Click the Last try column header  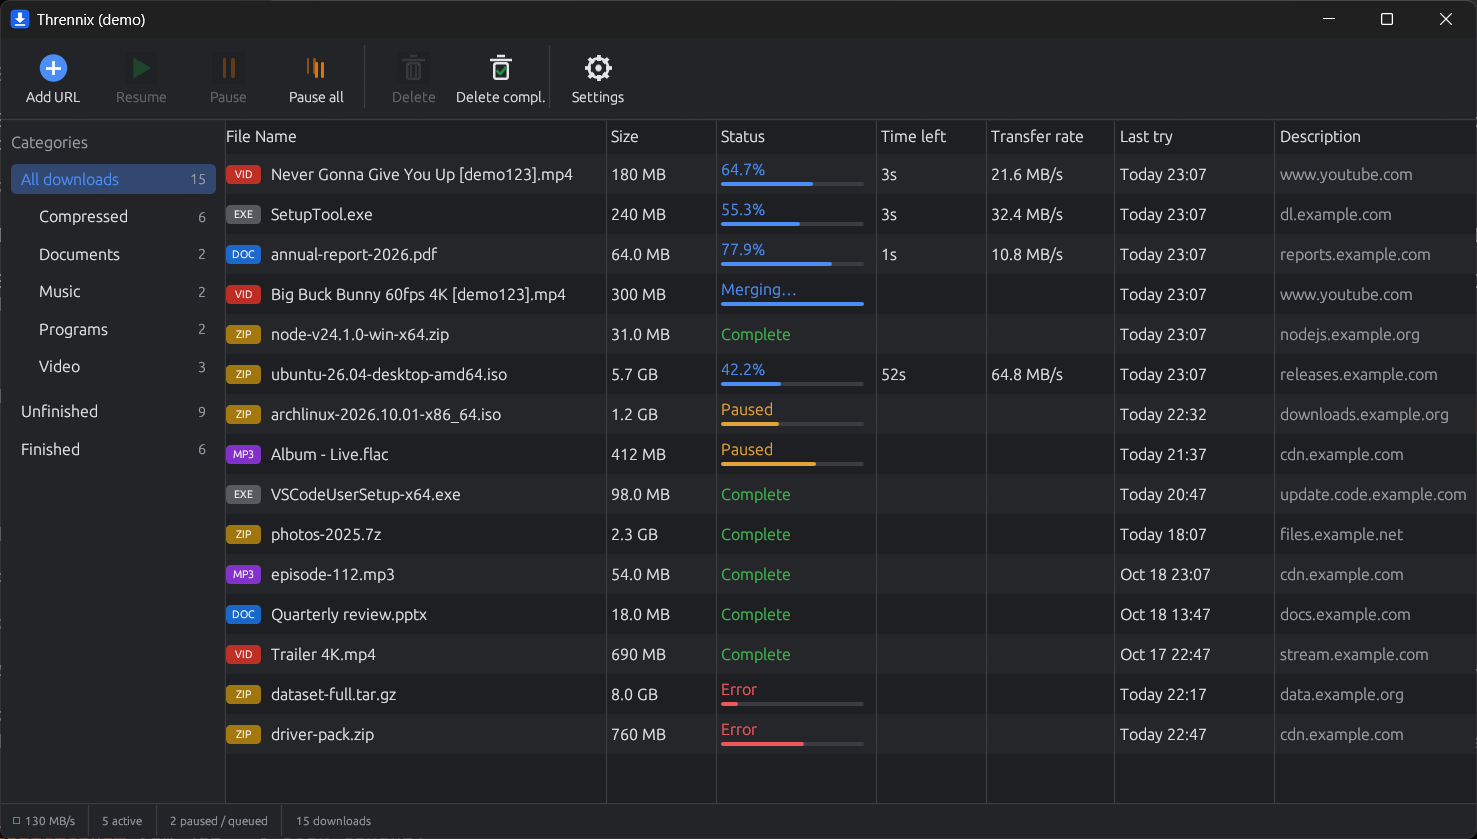pyautogui.click(x=1195, y=137)
